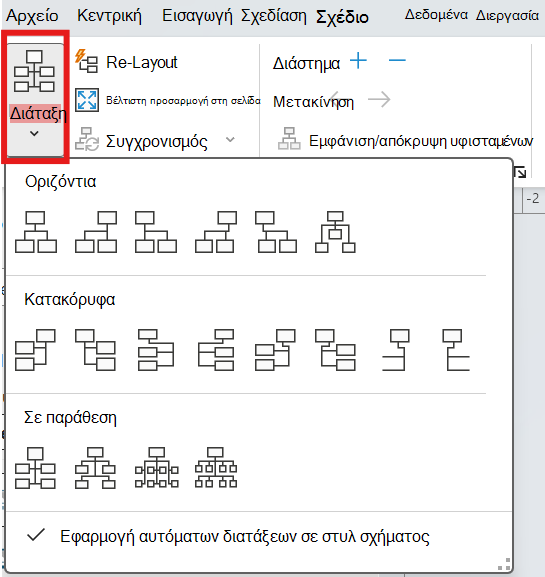
Task: Select the Σχέδιο tab
Action: click(x=342, y=17)
